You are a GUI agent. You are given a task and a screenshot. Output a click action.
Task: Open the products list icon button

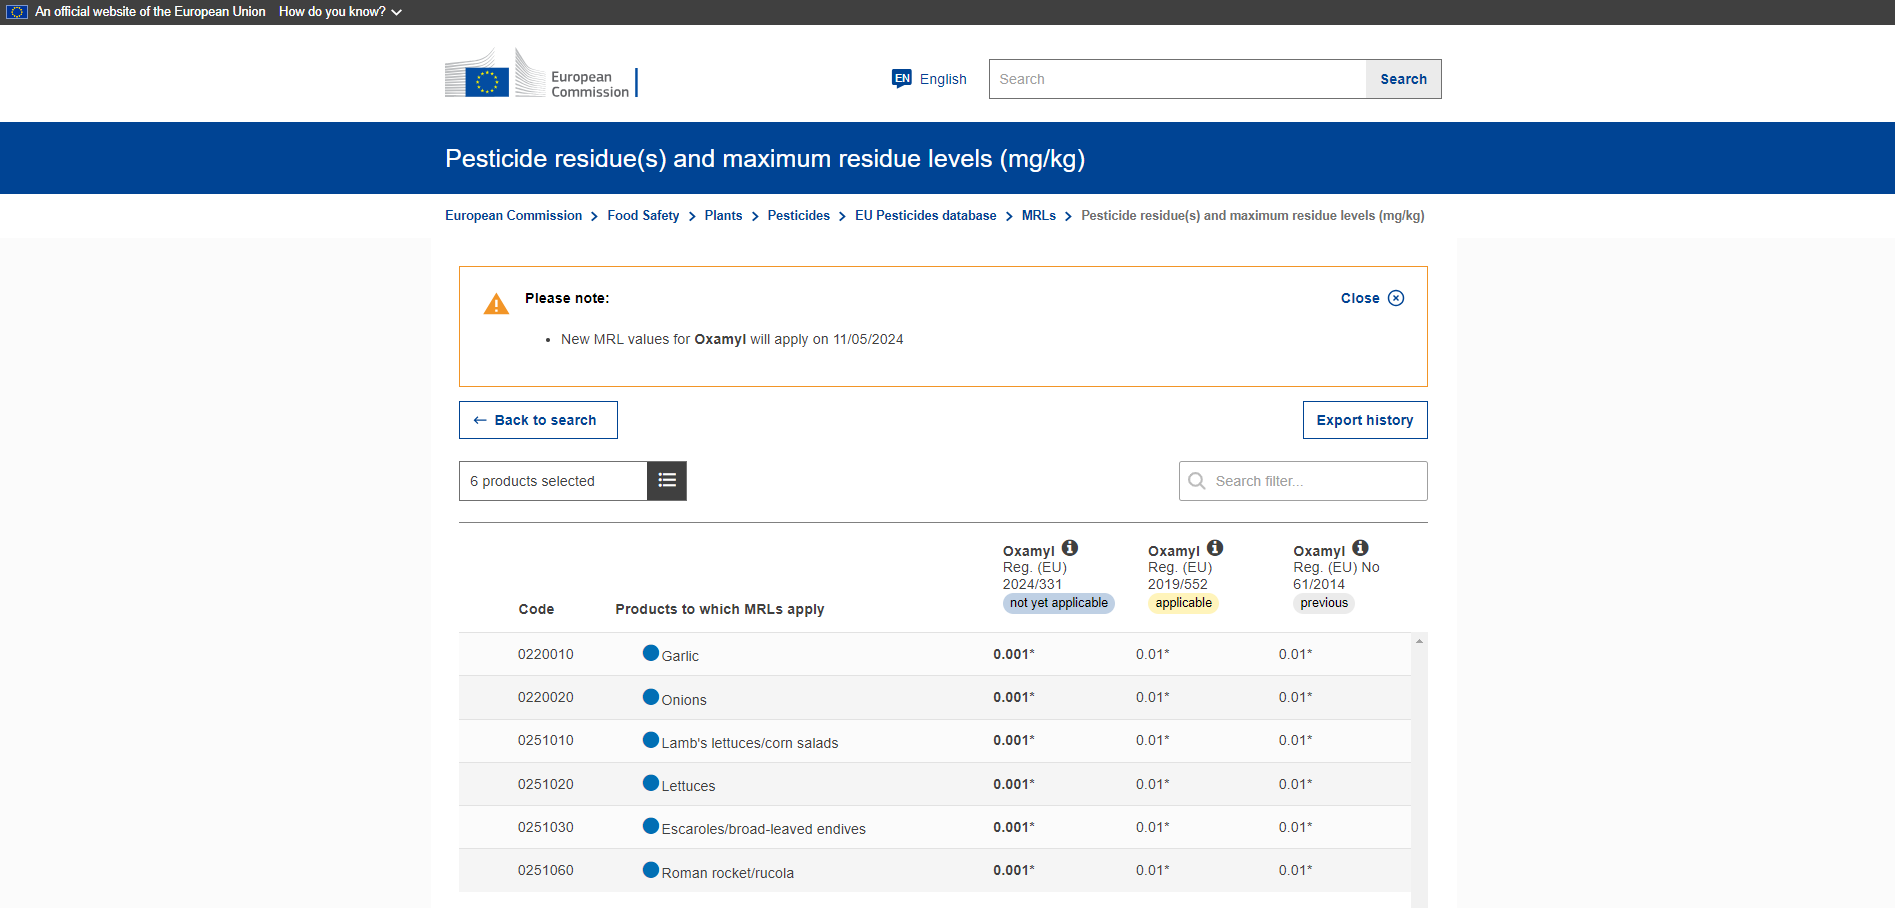[667, 481]
